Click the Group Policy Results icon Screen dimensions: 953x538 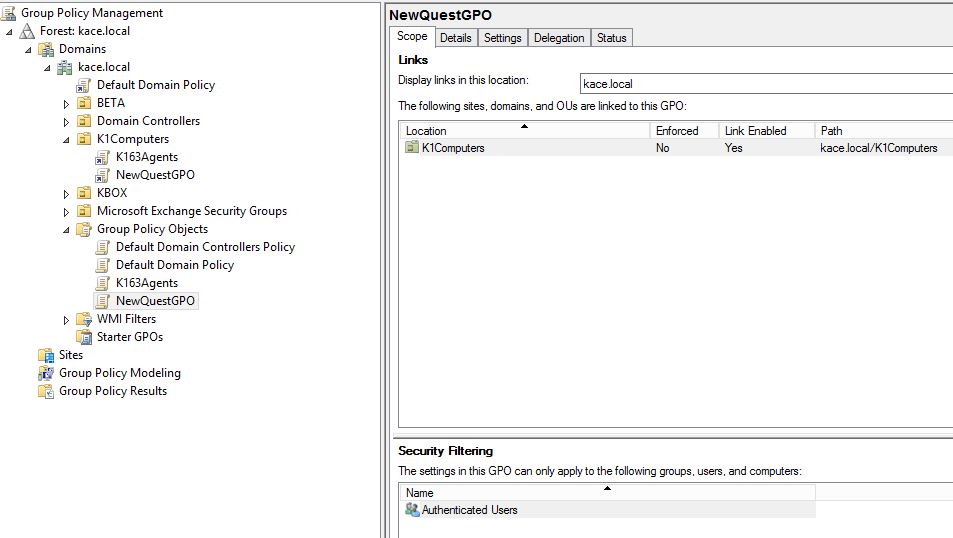coord(46,391)
